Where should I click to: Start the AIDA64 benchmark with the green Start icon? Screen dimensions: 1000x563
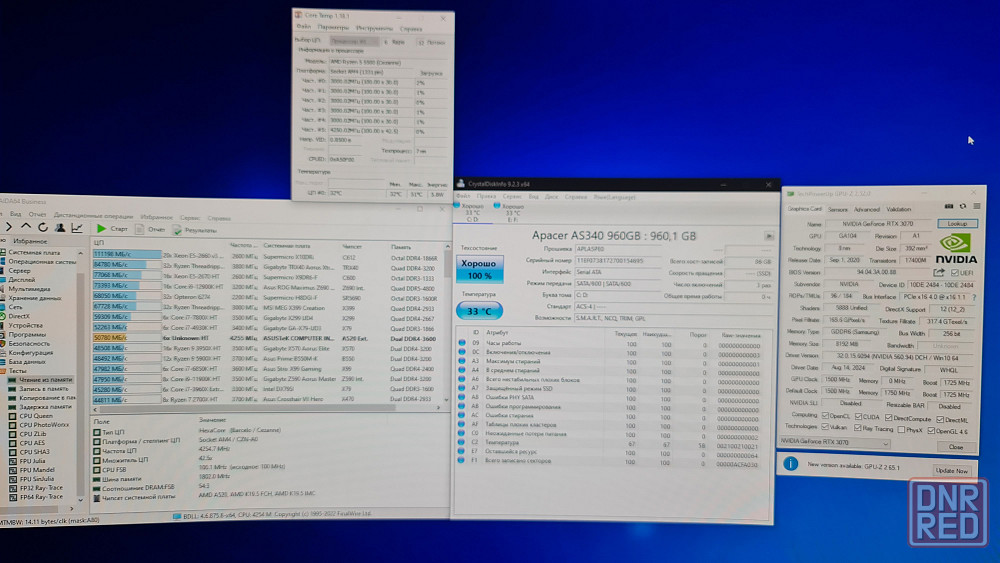click(x=101, y=228)
